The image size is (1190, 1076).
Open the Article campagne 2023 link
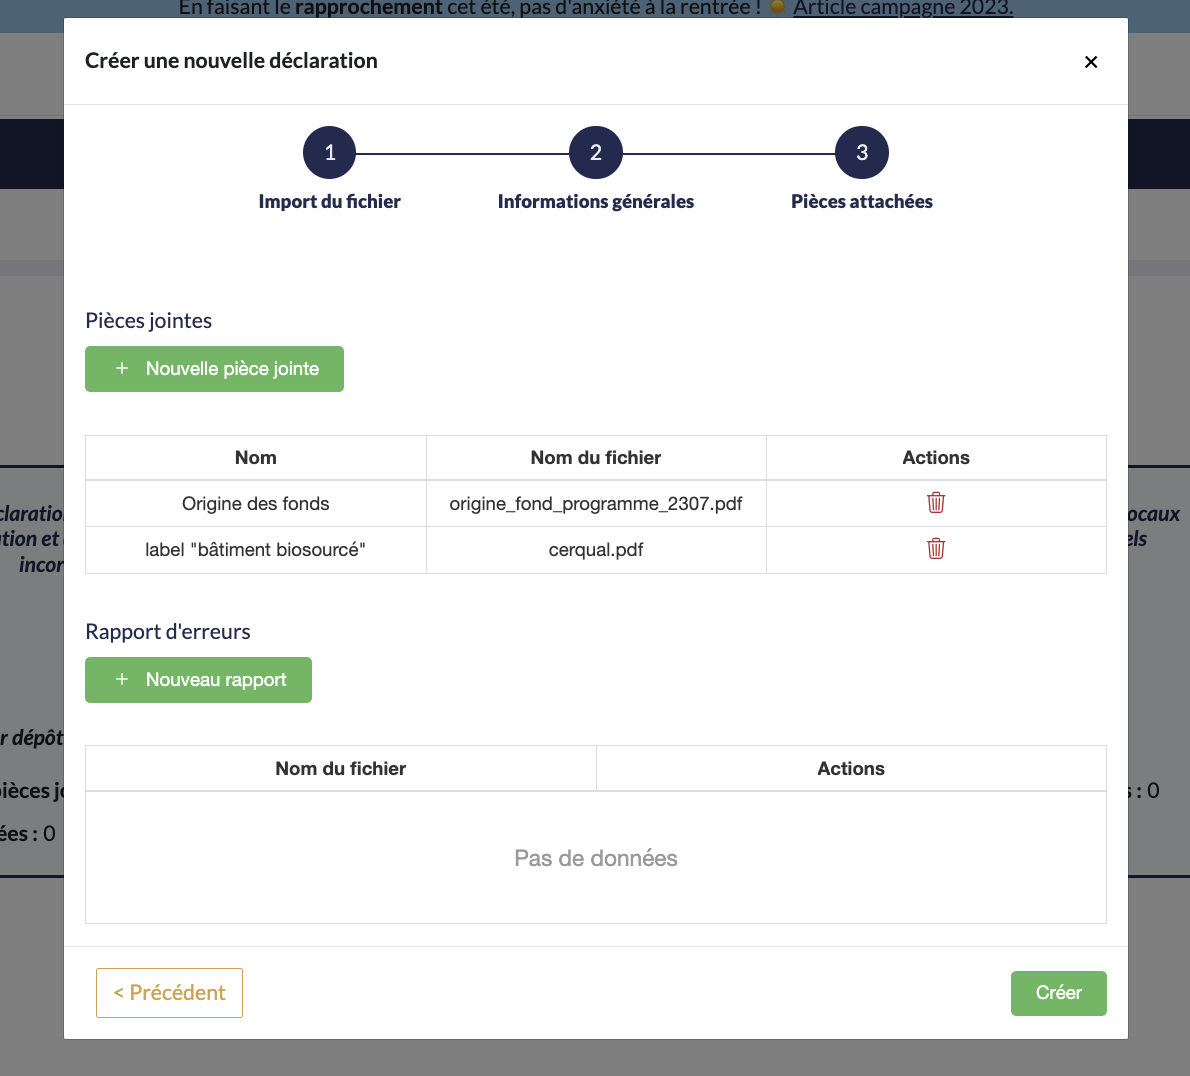[x=903, y=8]
